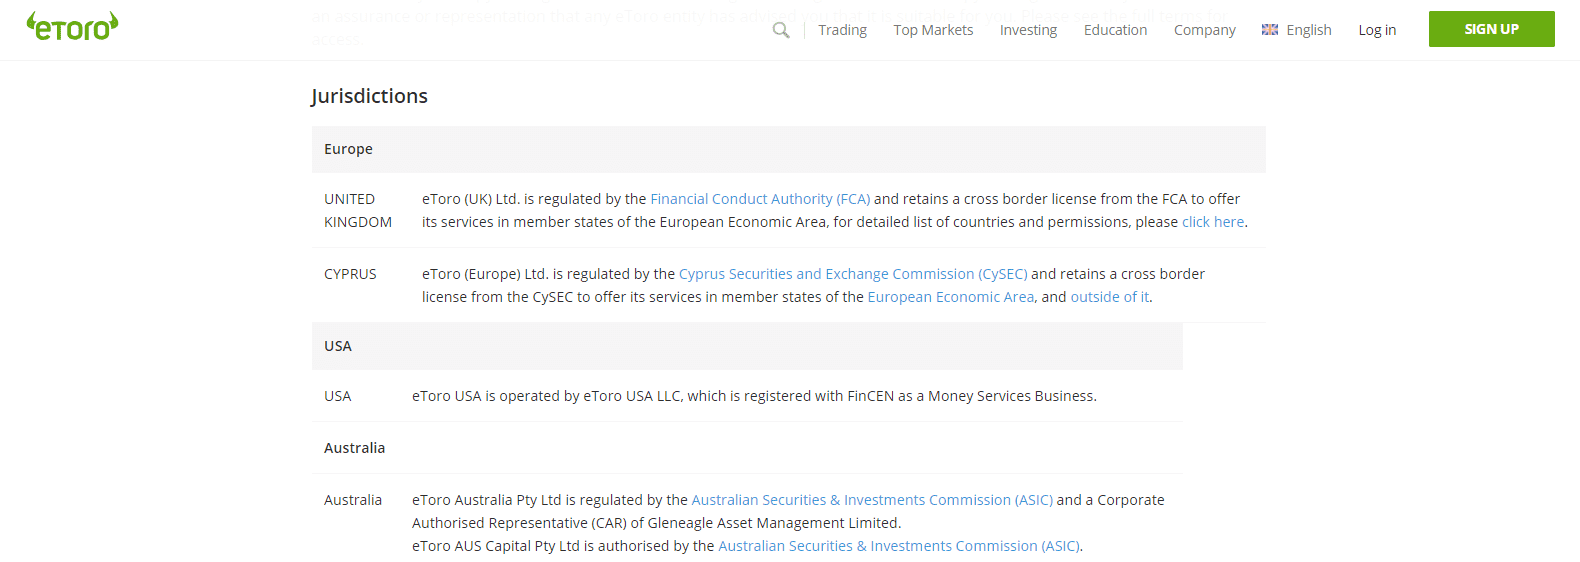This screenshot has width=1580, height=562.
Task: Click the Europe section header
Action: tap(788, 149)
